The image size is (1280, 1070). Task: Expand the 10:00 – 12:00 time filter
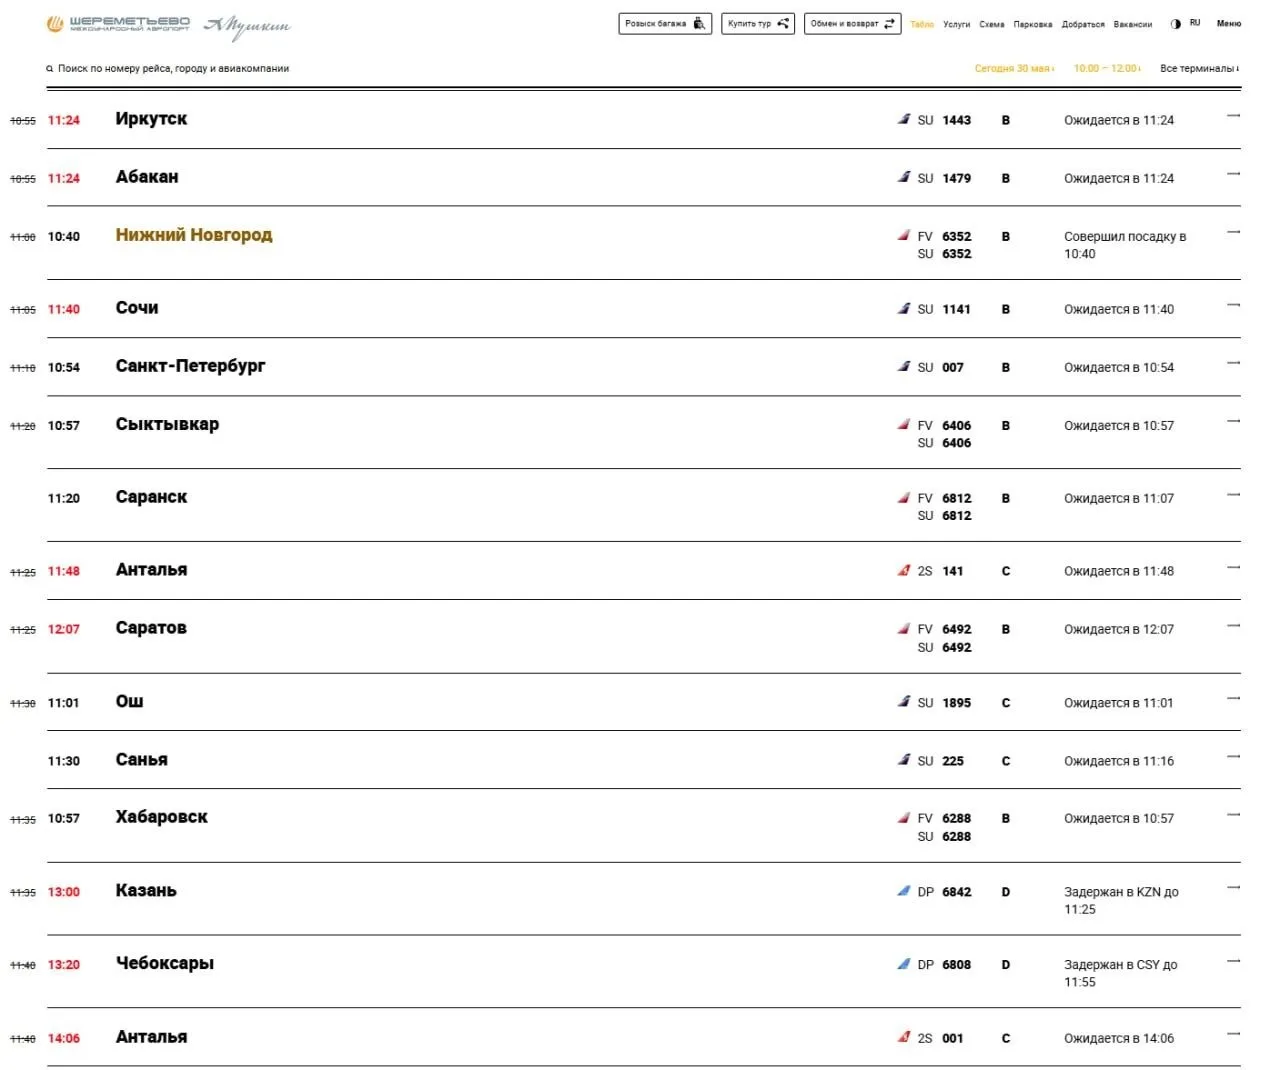click(x=1107, y=68)
